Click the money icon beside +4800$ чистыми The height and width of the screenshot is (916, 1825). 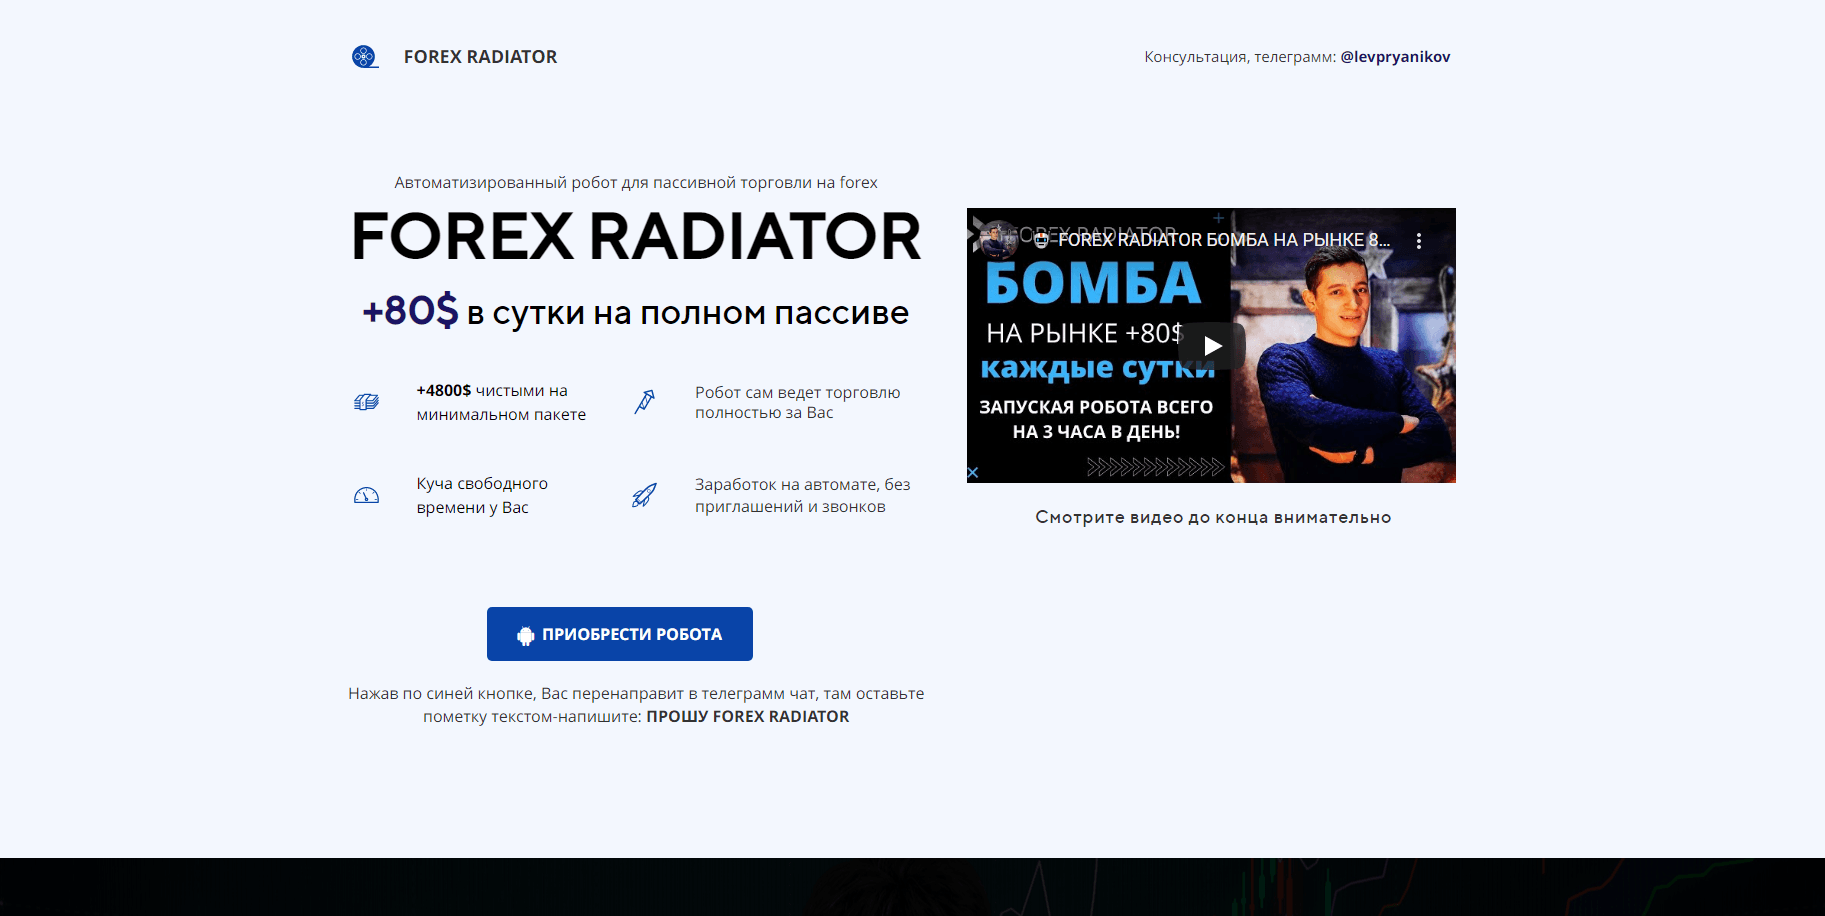(366, 402)
